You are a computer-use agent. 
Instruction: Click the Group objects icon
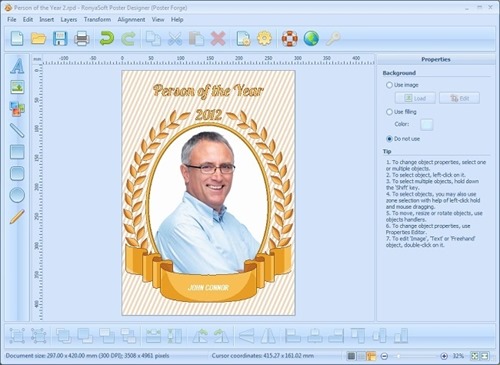[17, 336]
